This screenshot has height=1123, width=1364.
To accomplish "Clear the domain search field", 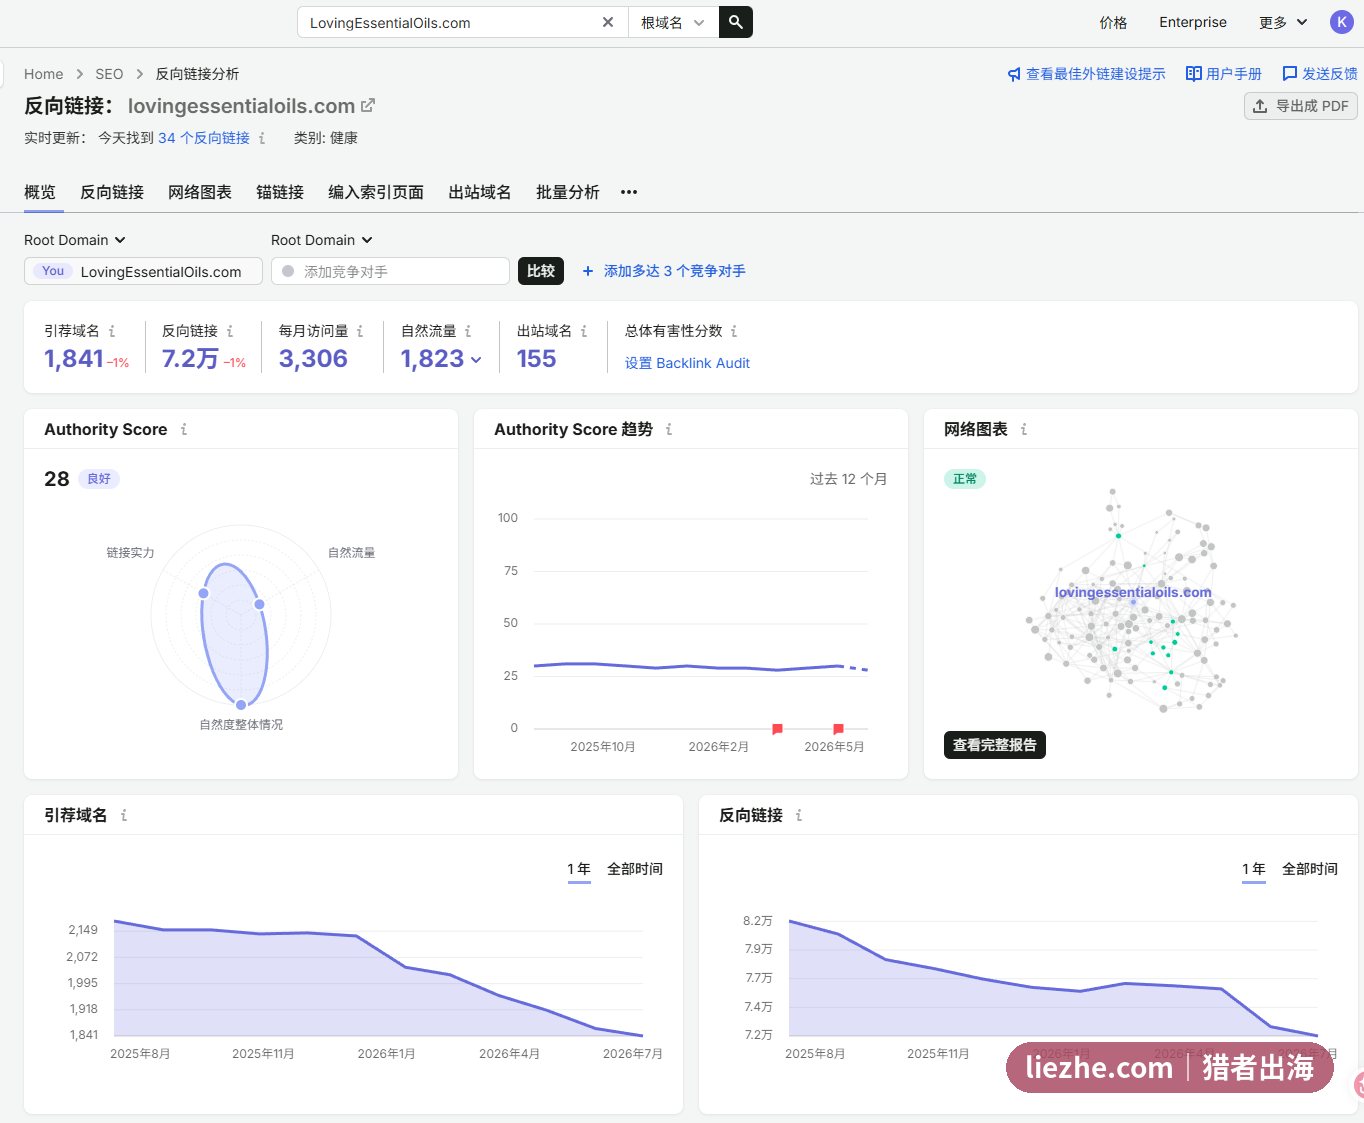I will (x=607, y=22).
